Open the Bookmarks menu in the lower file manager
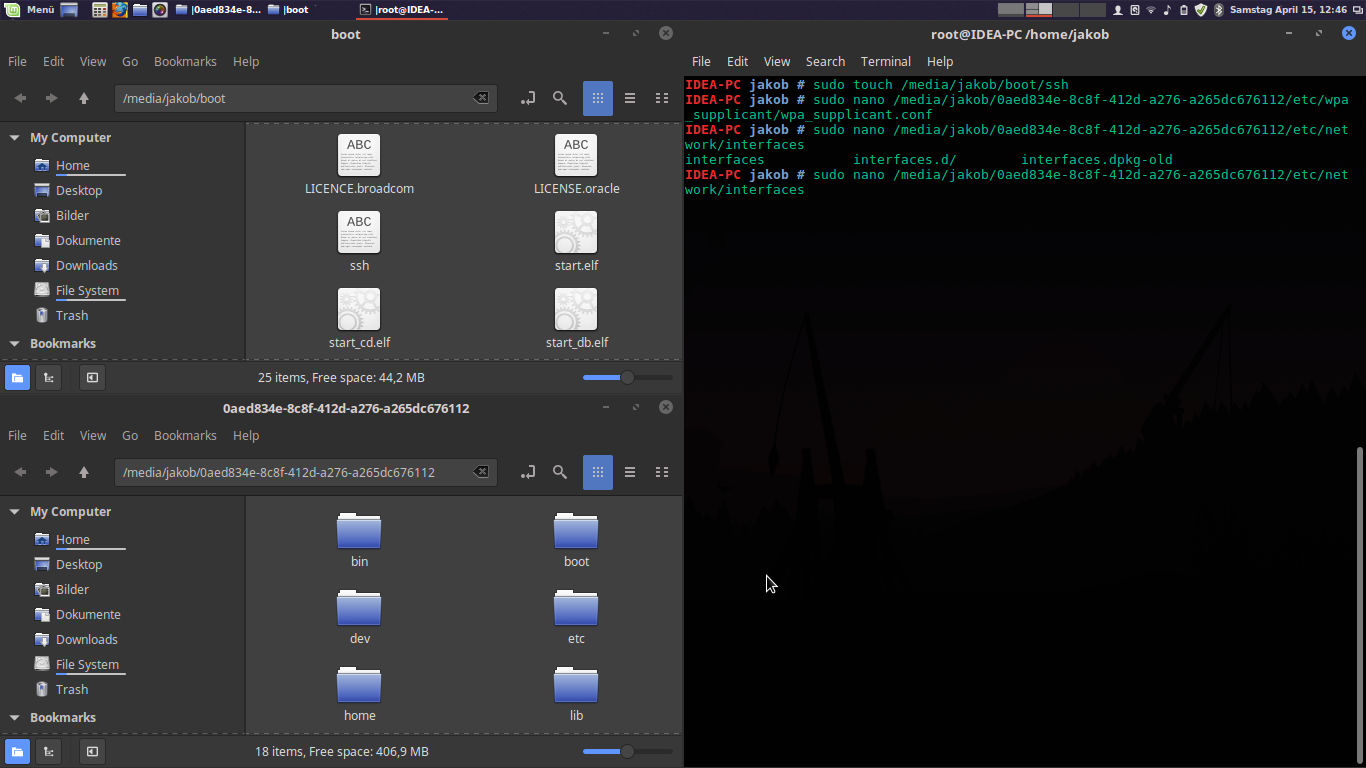Screen dimensions: 1366x768 tap(185, 435)
